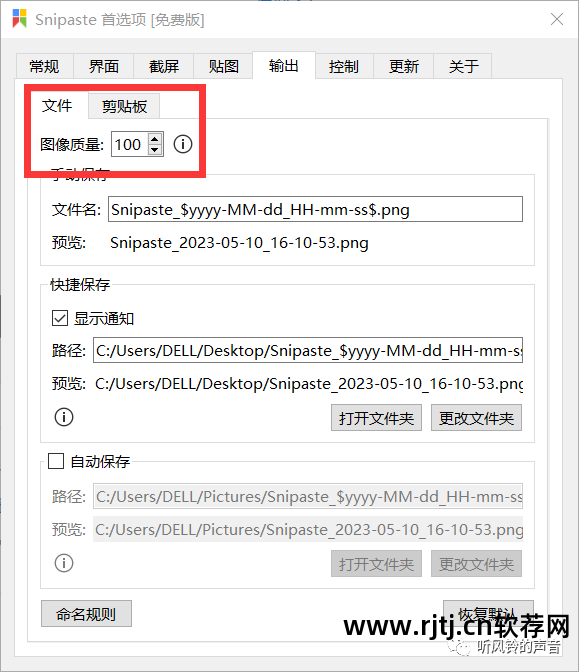This screenshot has width=579, height=672.
Task: Uncheck the 显示通知 checkbox
Action: coord(60,318)
